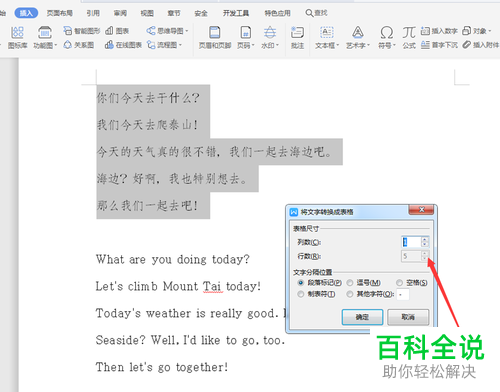
Task: Click 插入数字 insert number
Action: pyautogui.click(x=439, y=31)
